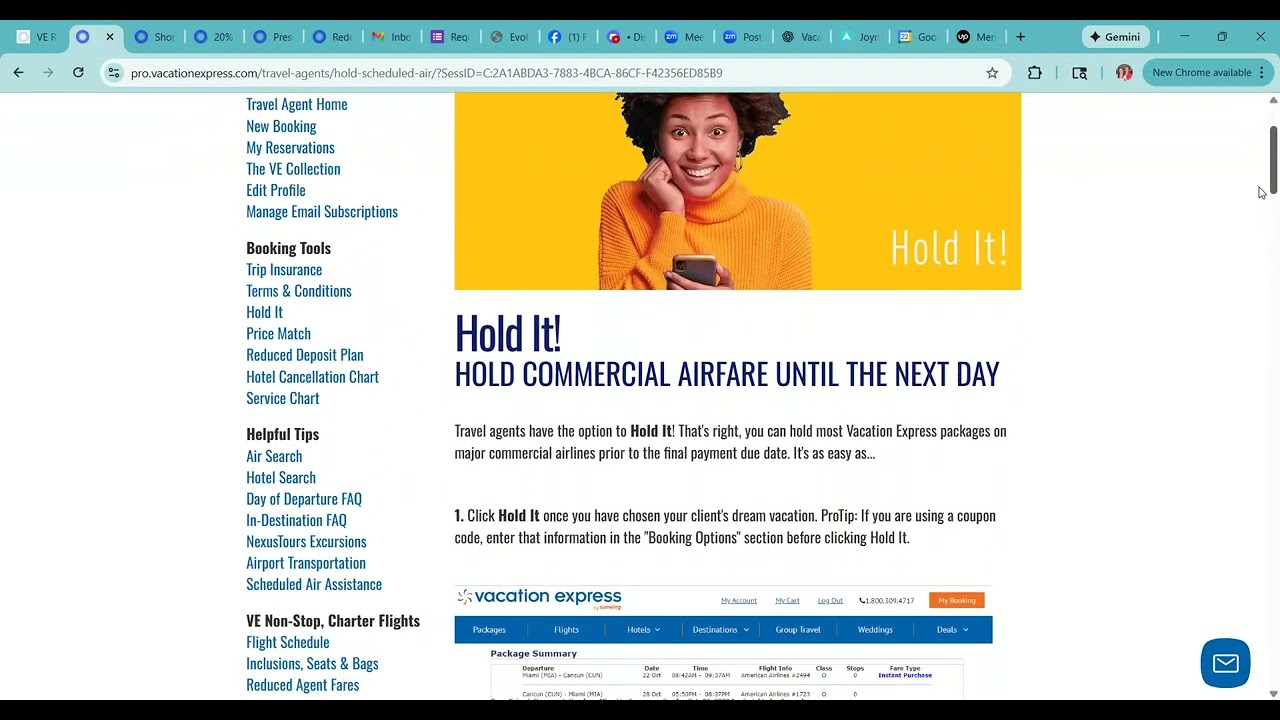View Terms & Conditions

(299, 291)
